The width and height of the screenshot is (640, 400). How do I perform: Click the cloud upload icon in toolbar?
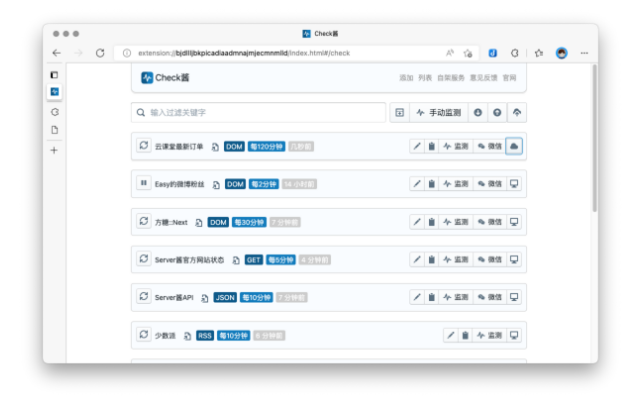pyautogui.click(x=517, y=113)
